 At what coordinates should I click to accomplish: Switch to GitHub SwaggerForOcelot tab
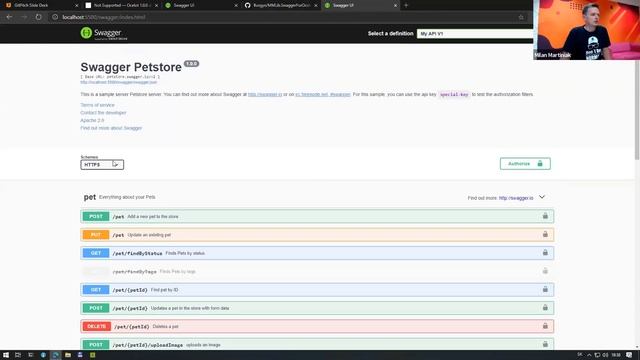[x=281, y=5]
